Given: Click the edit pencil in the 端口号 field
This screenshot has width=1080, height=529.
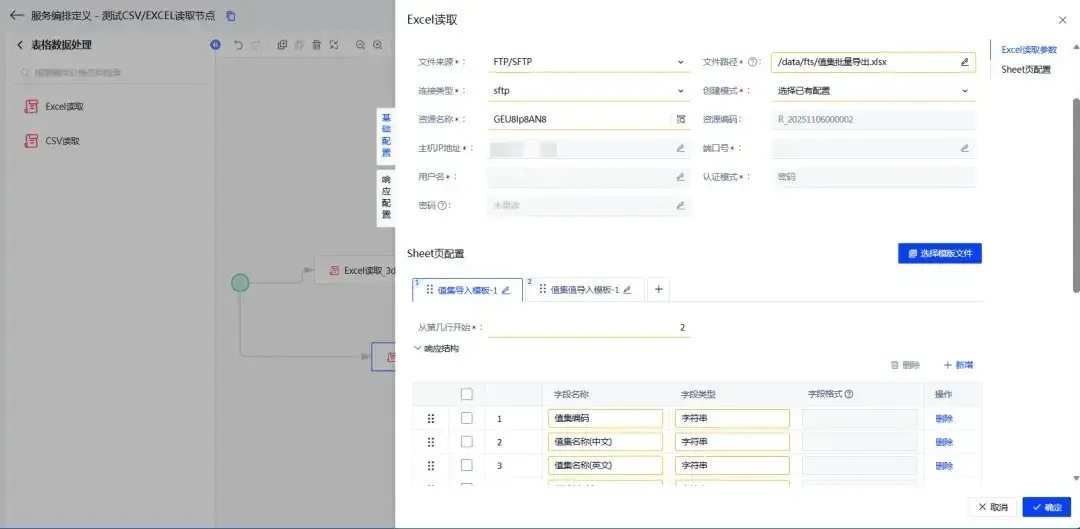Looking at the screenshot, I should [x=965, y=148].
